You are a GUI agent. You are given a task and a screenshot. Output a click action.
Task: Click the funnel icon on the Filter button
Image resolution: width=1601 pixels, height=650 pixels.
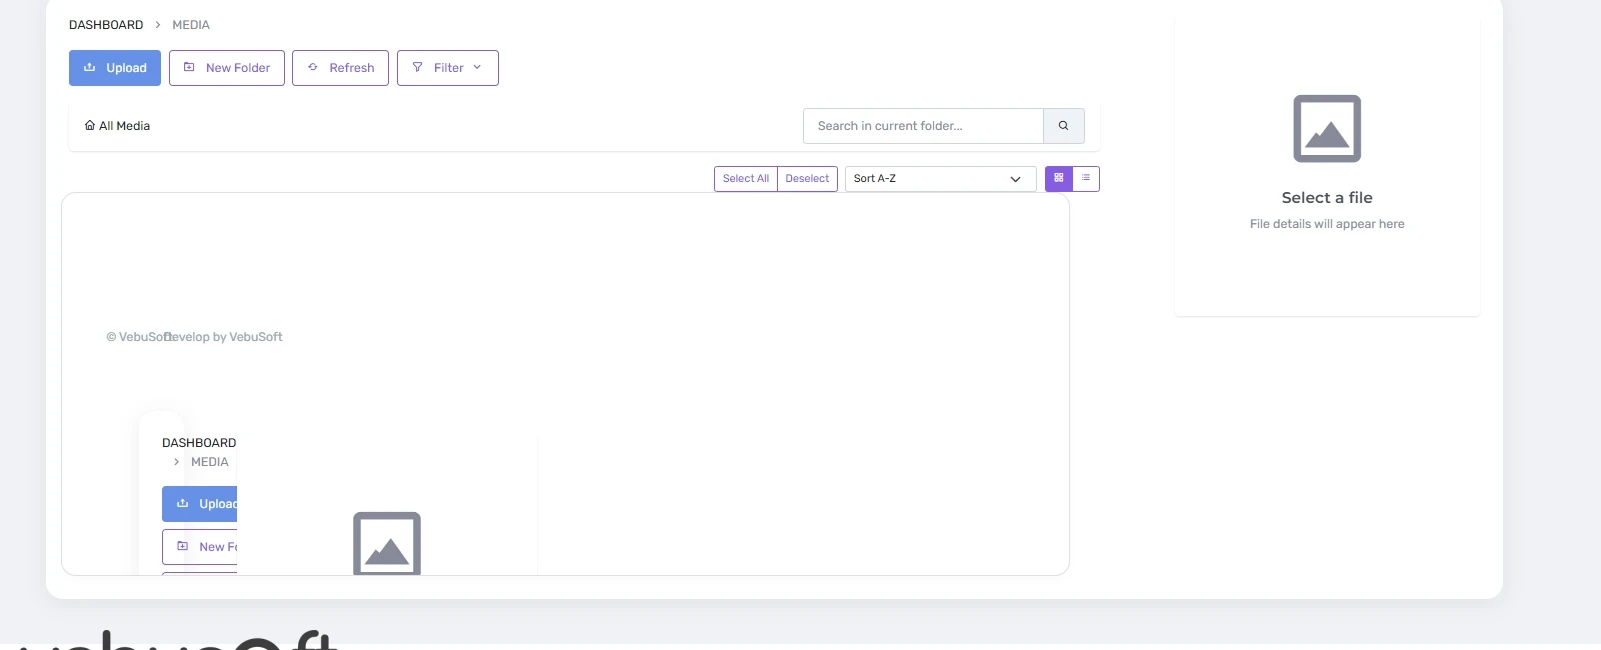pyautogui.click(x=417, y=68)
